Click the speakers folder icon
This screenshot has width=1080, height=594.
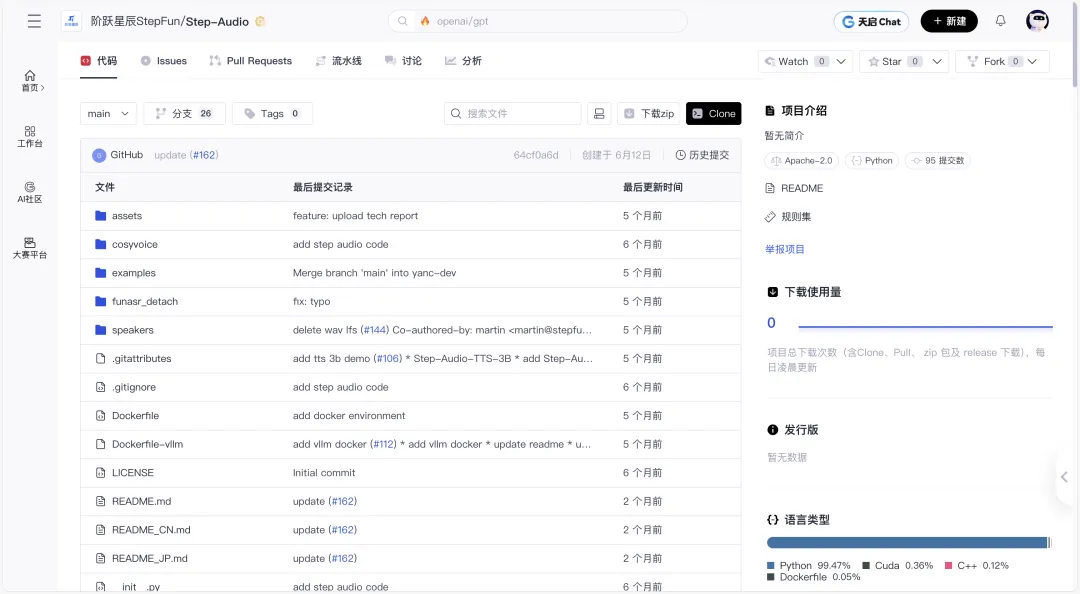(x=101, y=330)
